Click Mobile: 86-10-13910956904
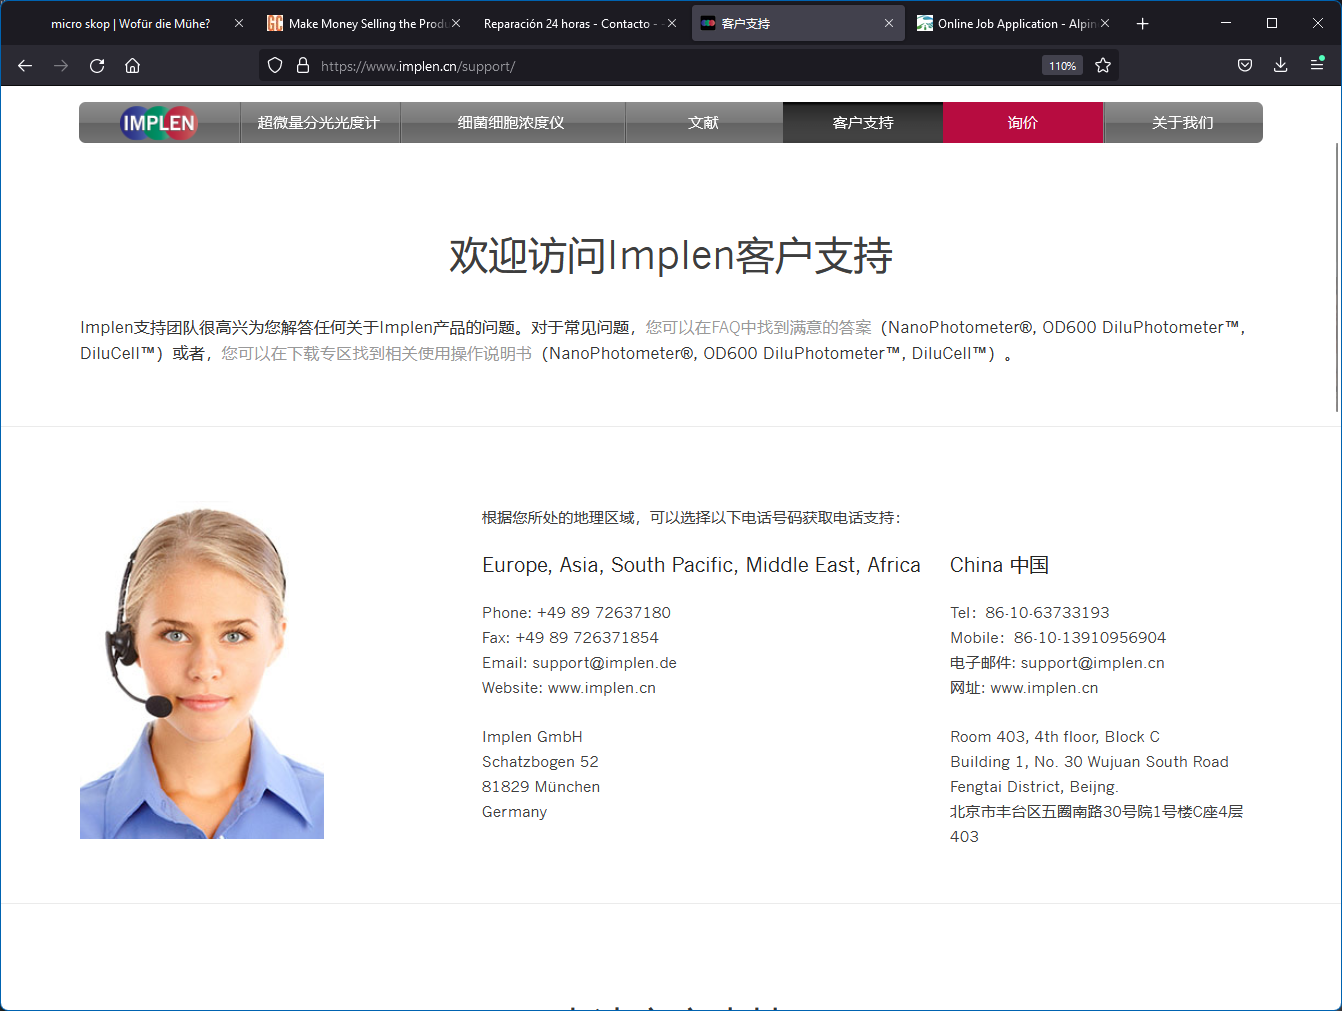This screenshot has height=1011, width=1342. [1058, 638]
